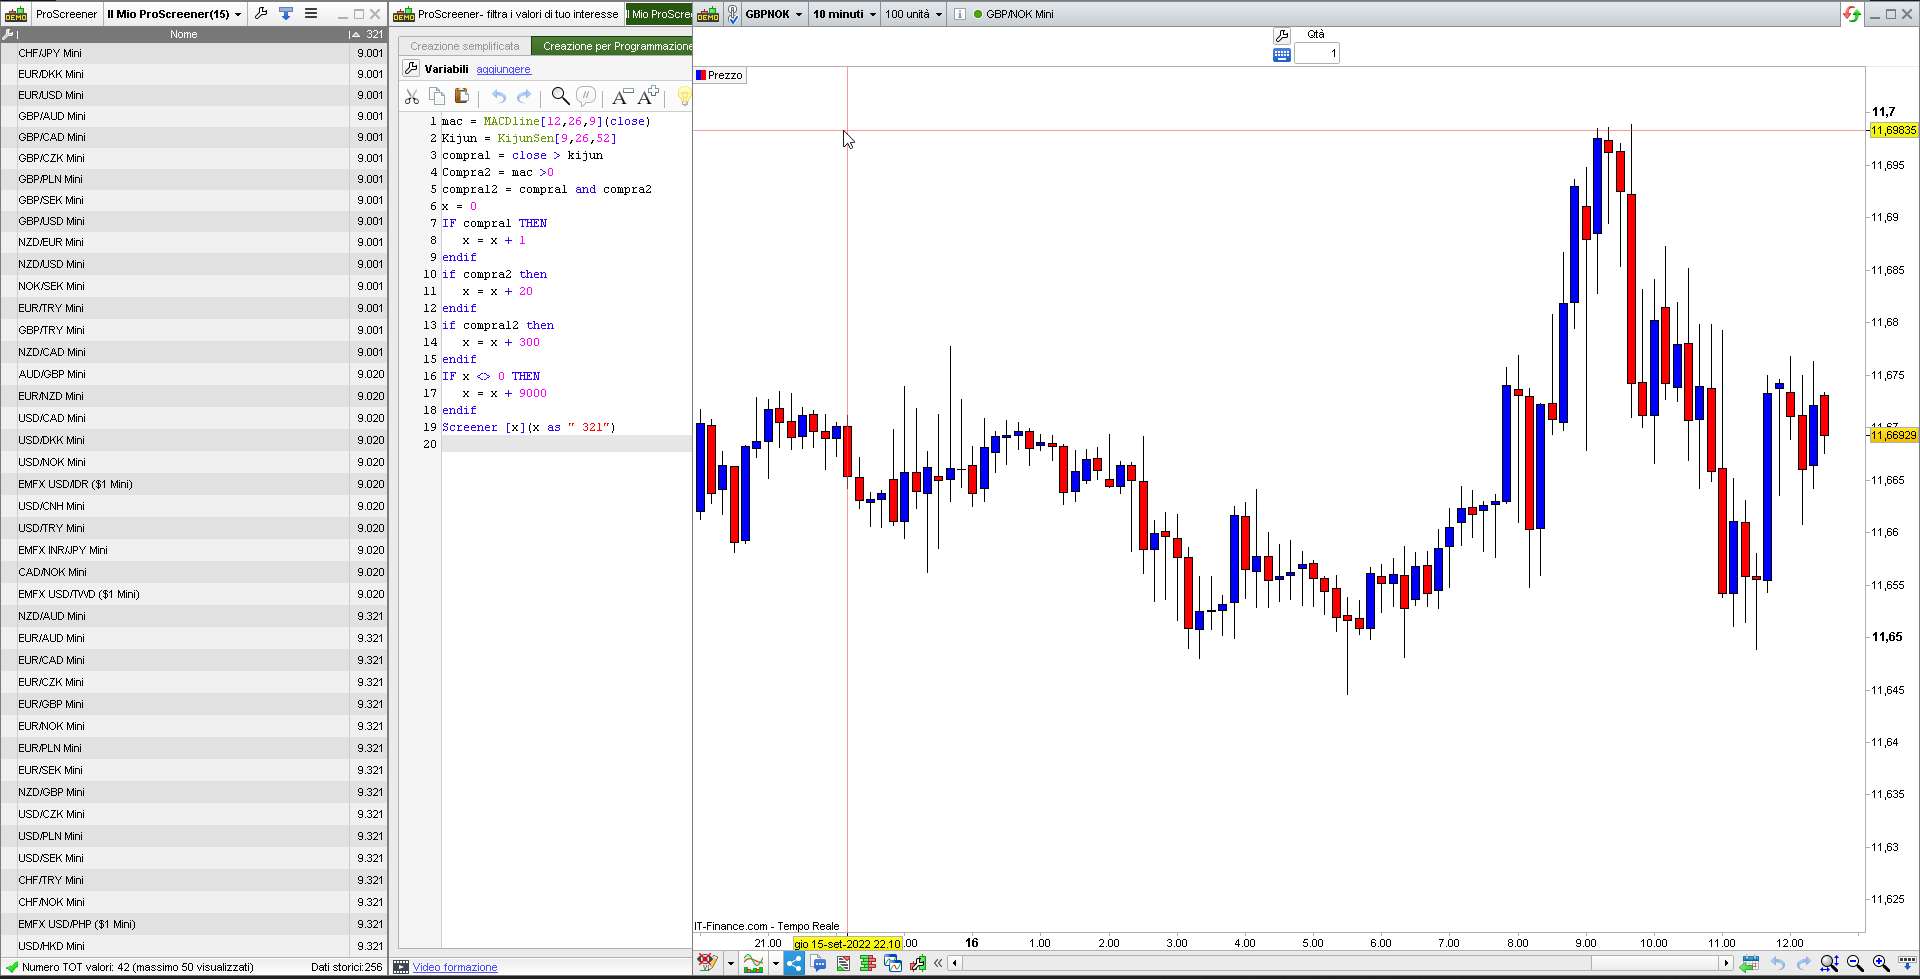Image resolution: width=1920 pixels, height=979 pixels.
Task: Select the EMFX USD/PHP ($1 Mini) row
Action: (193, 924)
